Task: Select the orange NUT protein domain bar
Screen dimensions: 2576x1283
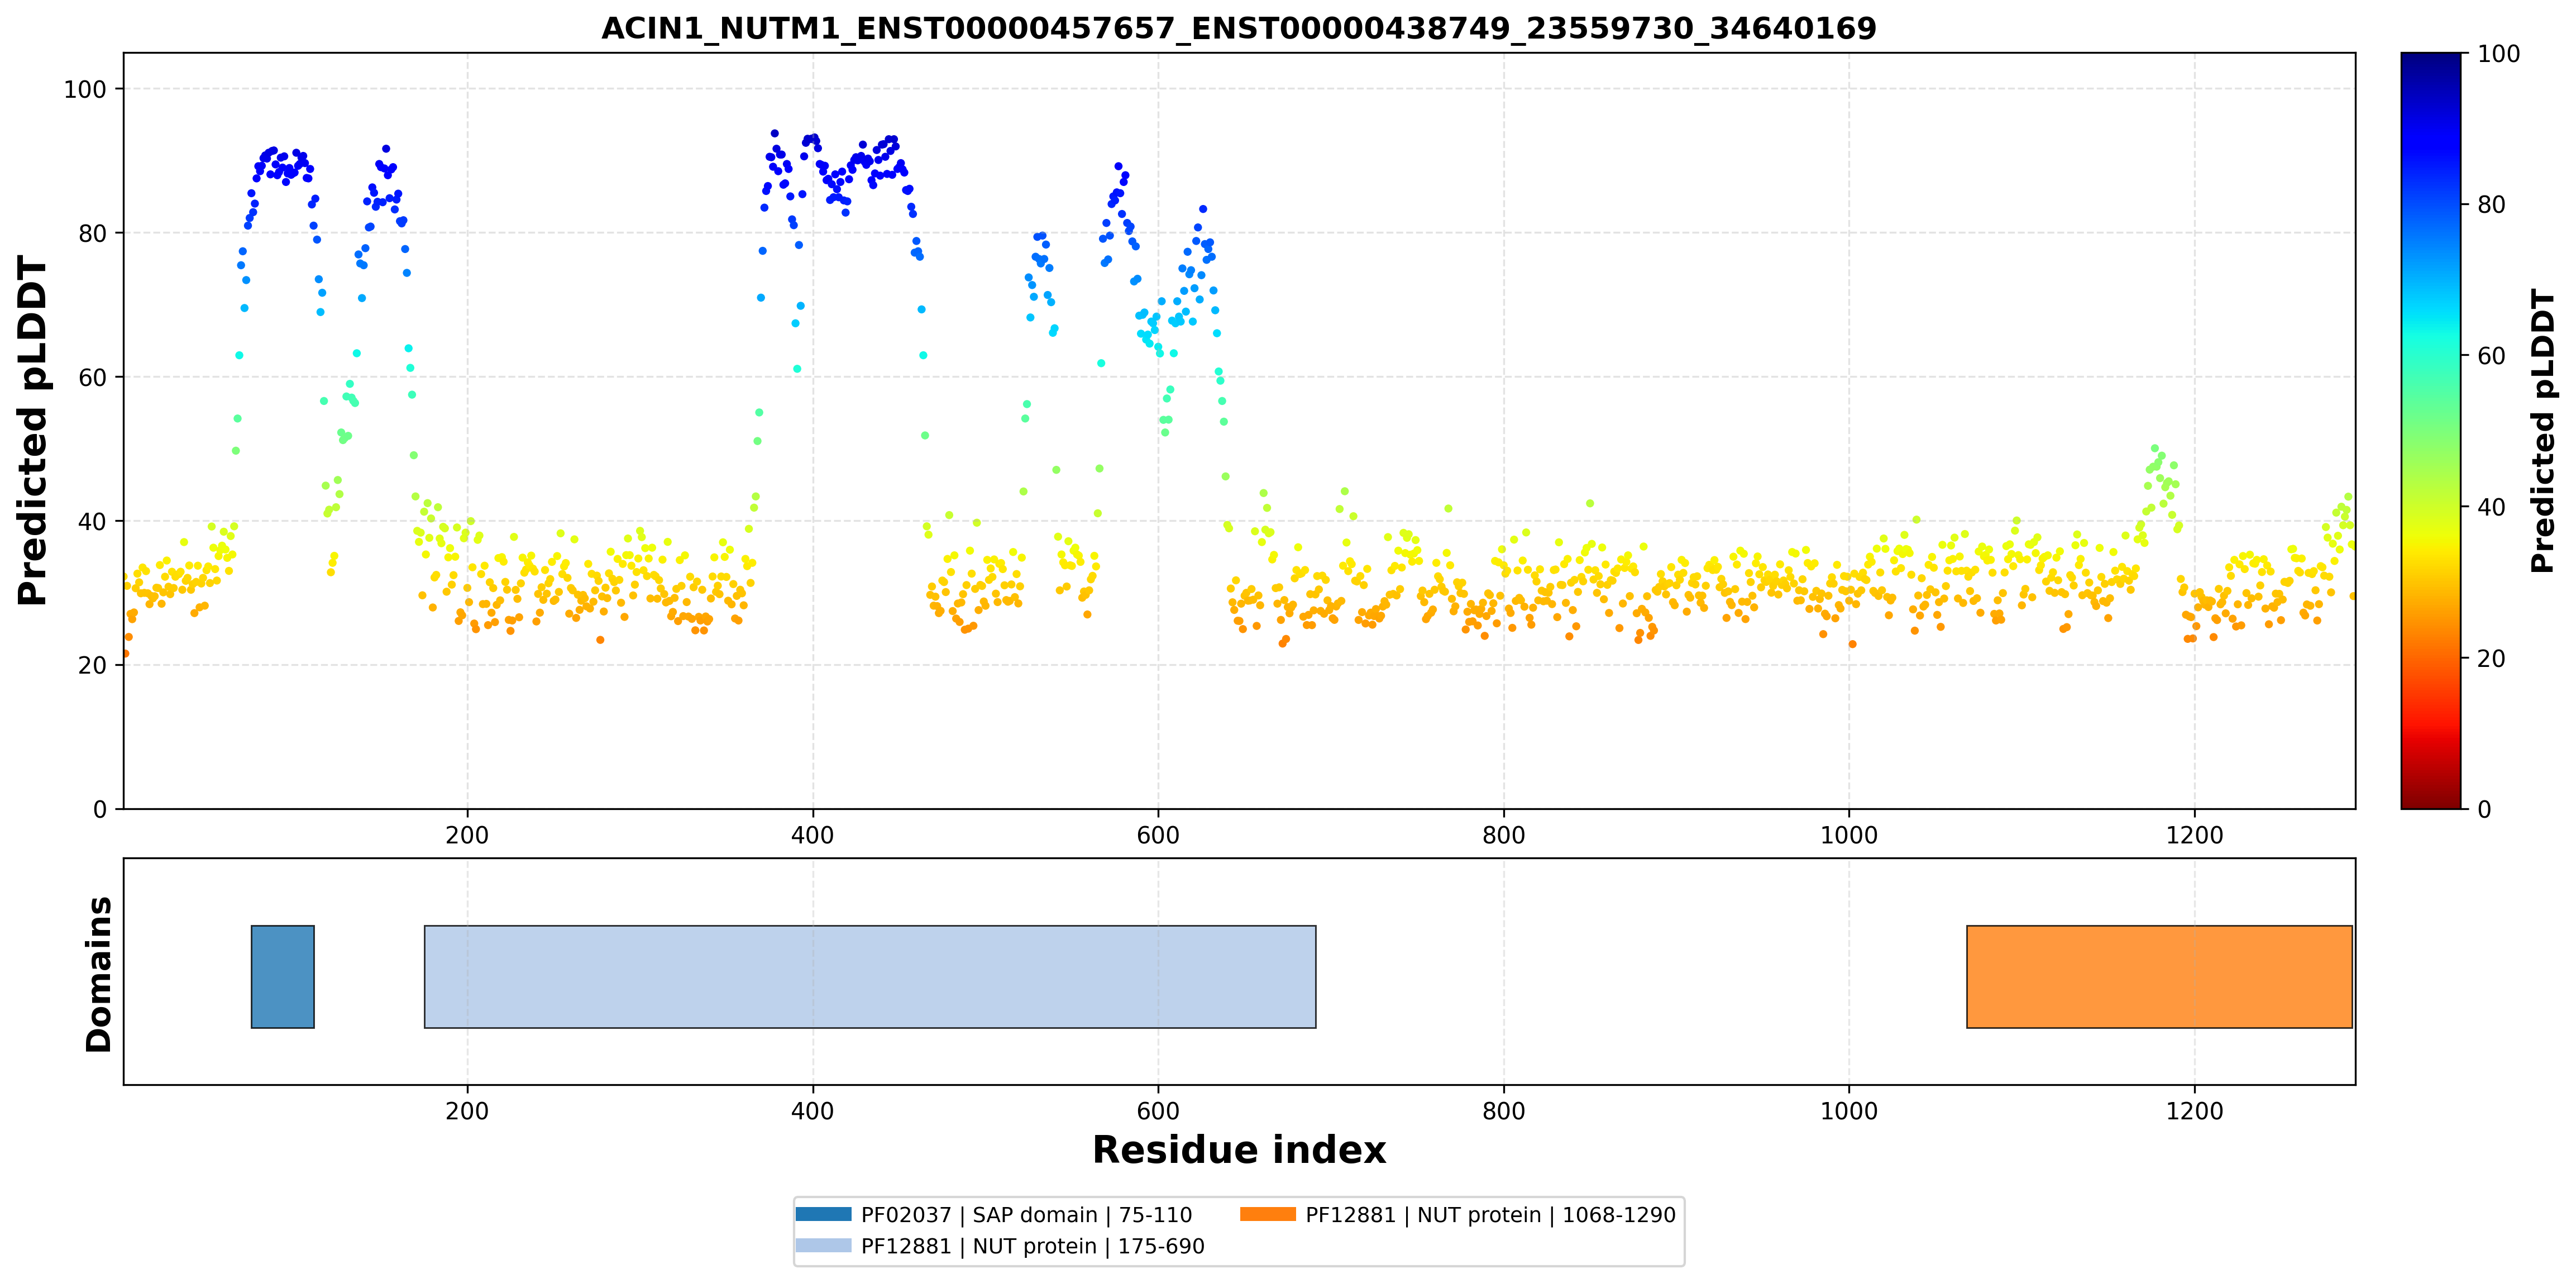Action: [x=2159, y=976]
